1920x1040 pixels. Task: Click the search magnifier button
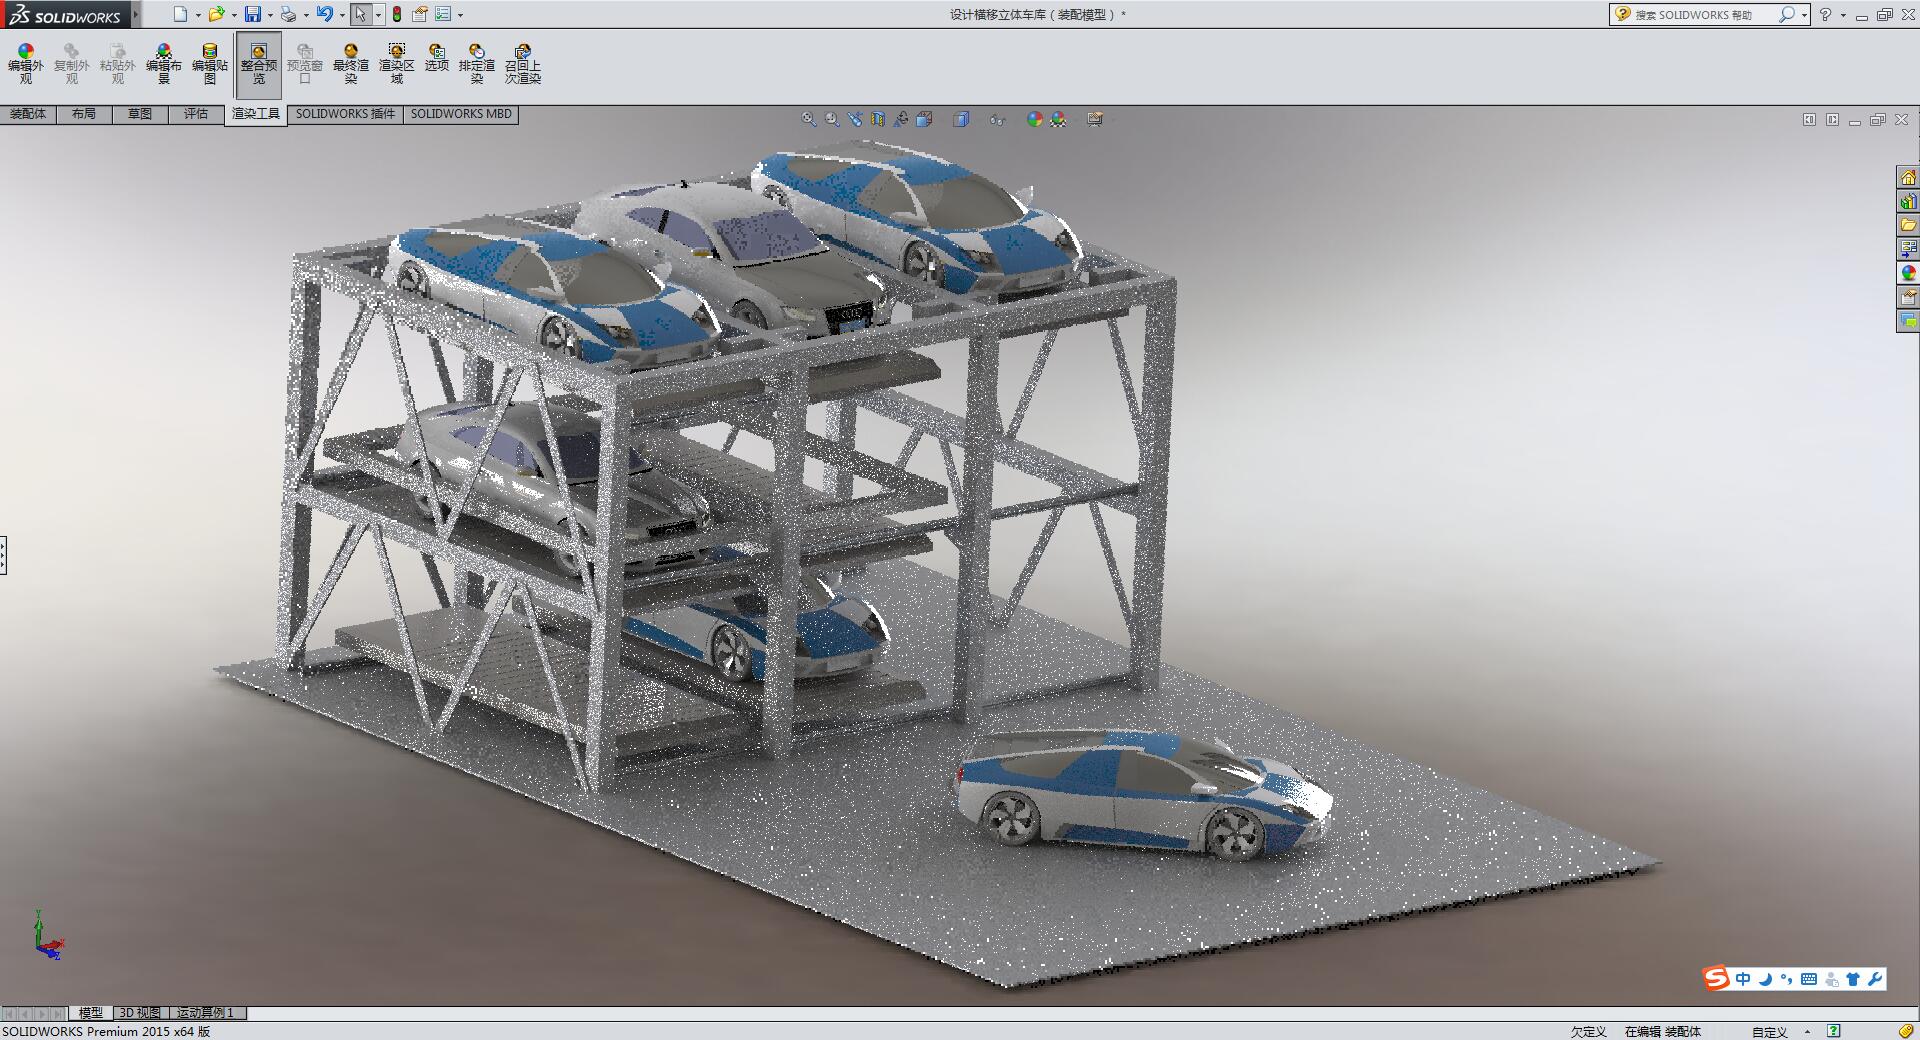[x=1786, y=14]
